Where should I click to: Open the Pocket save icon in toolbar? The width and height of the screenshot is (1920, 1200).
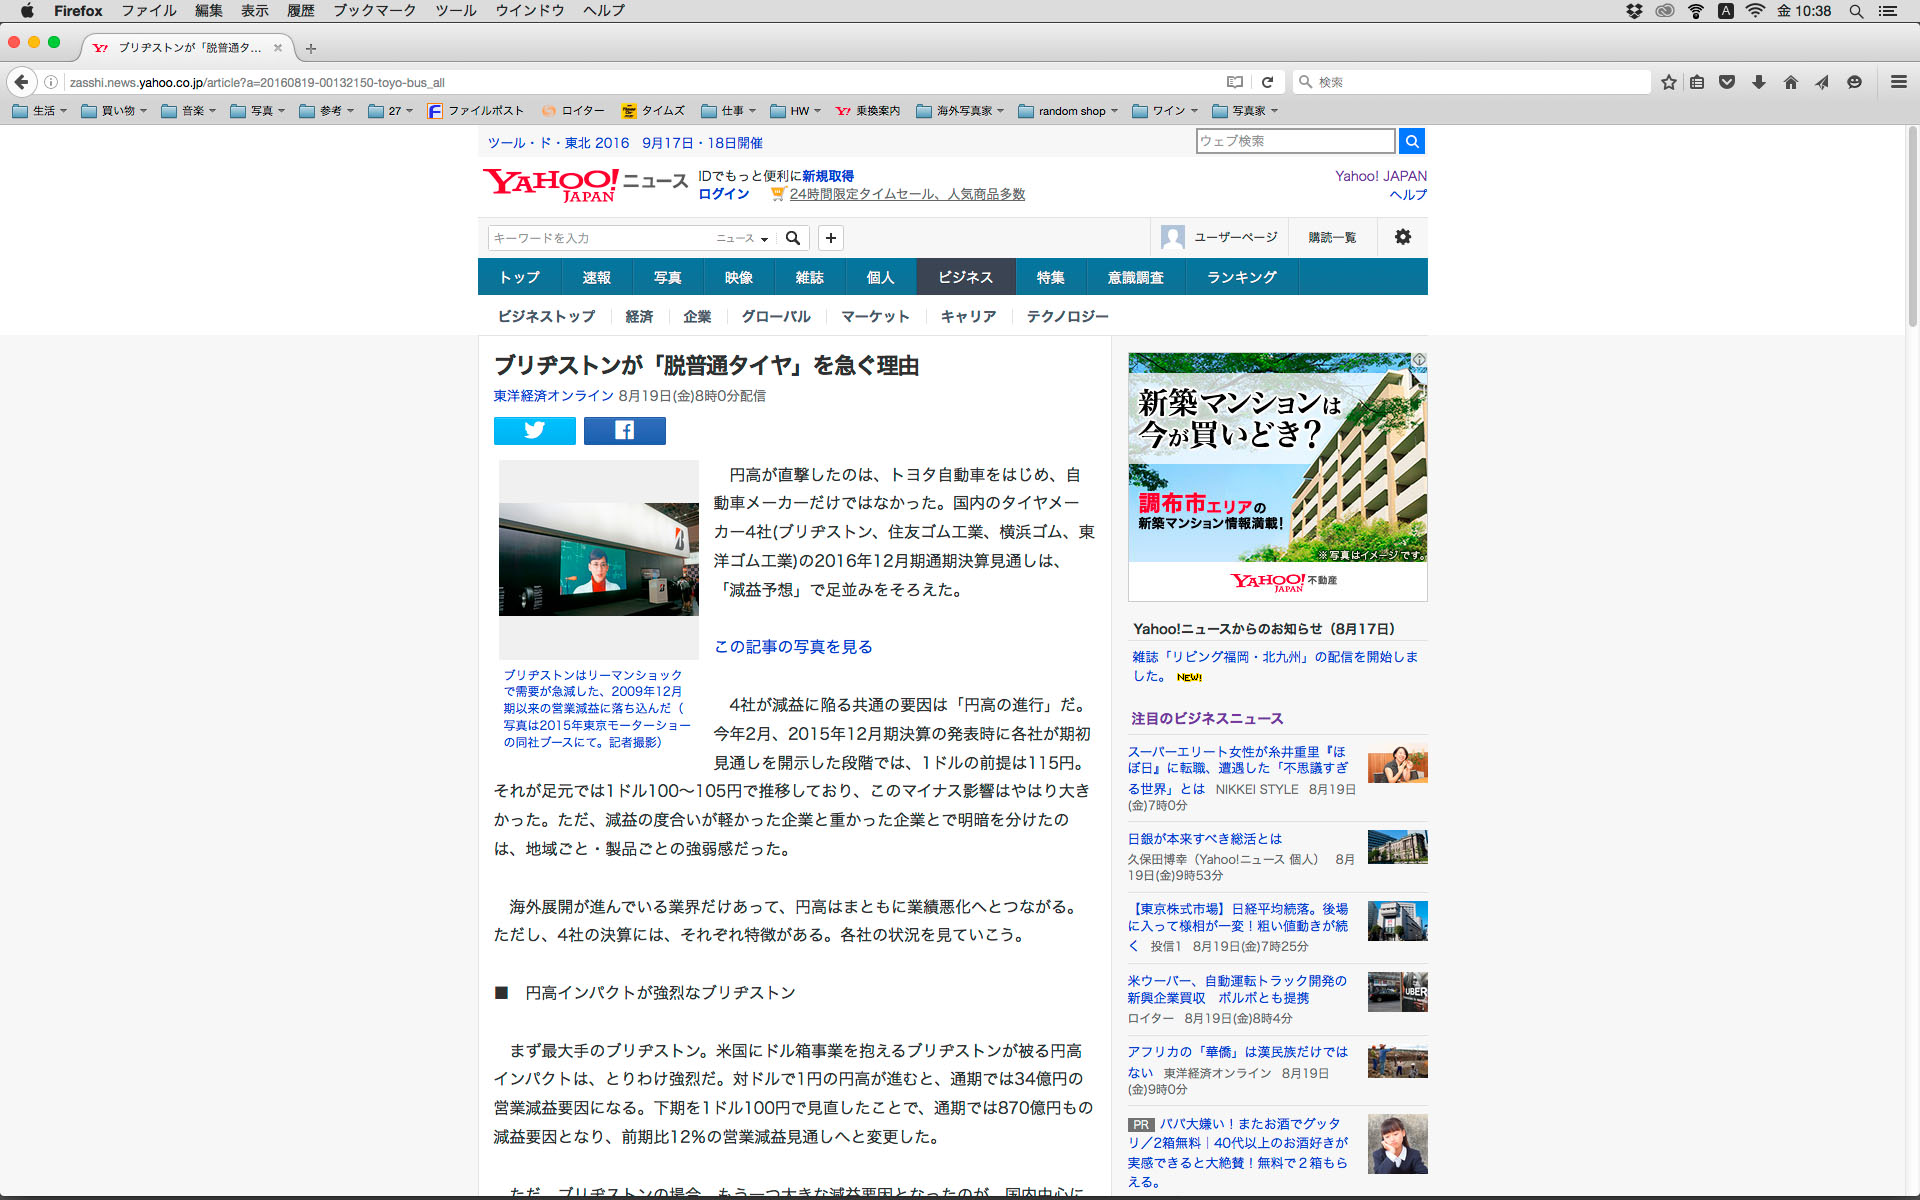(x=1727, y=82)
